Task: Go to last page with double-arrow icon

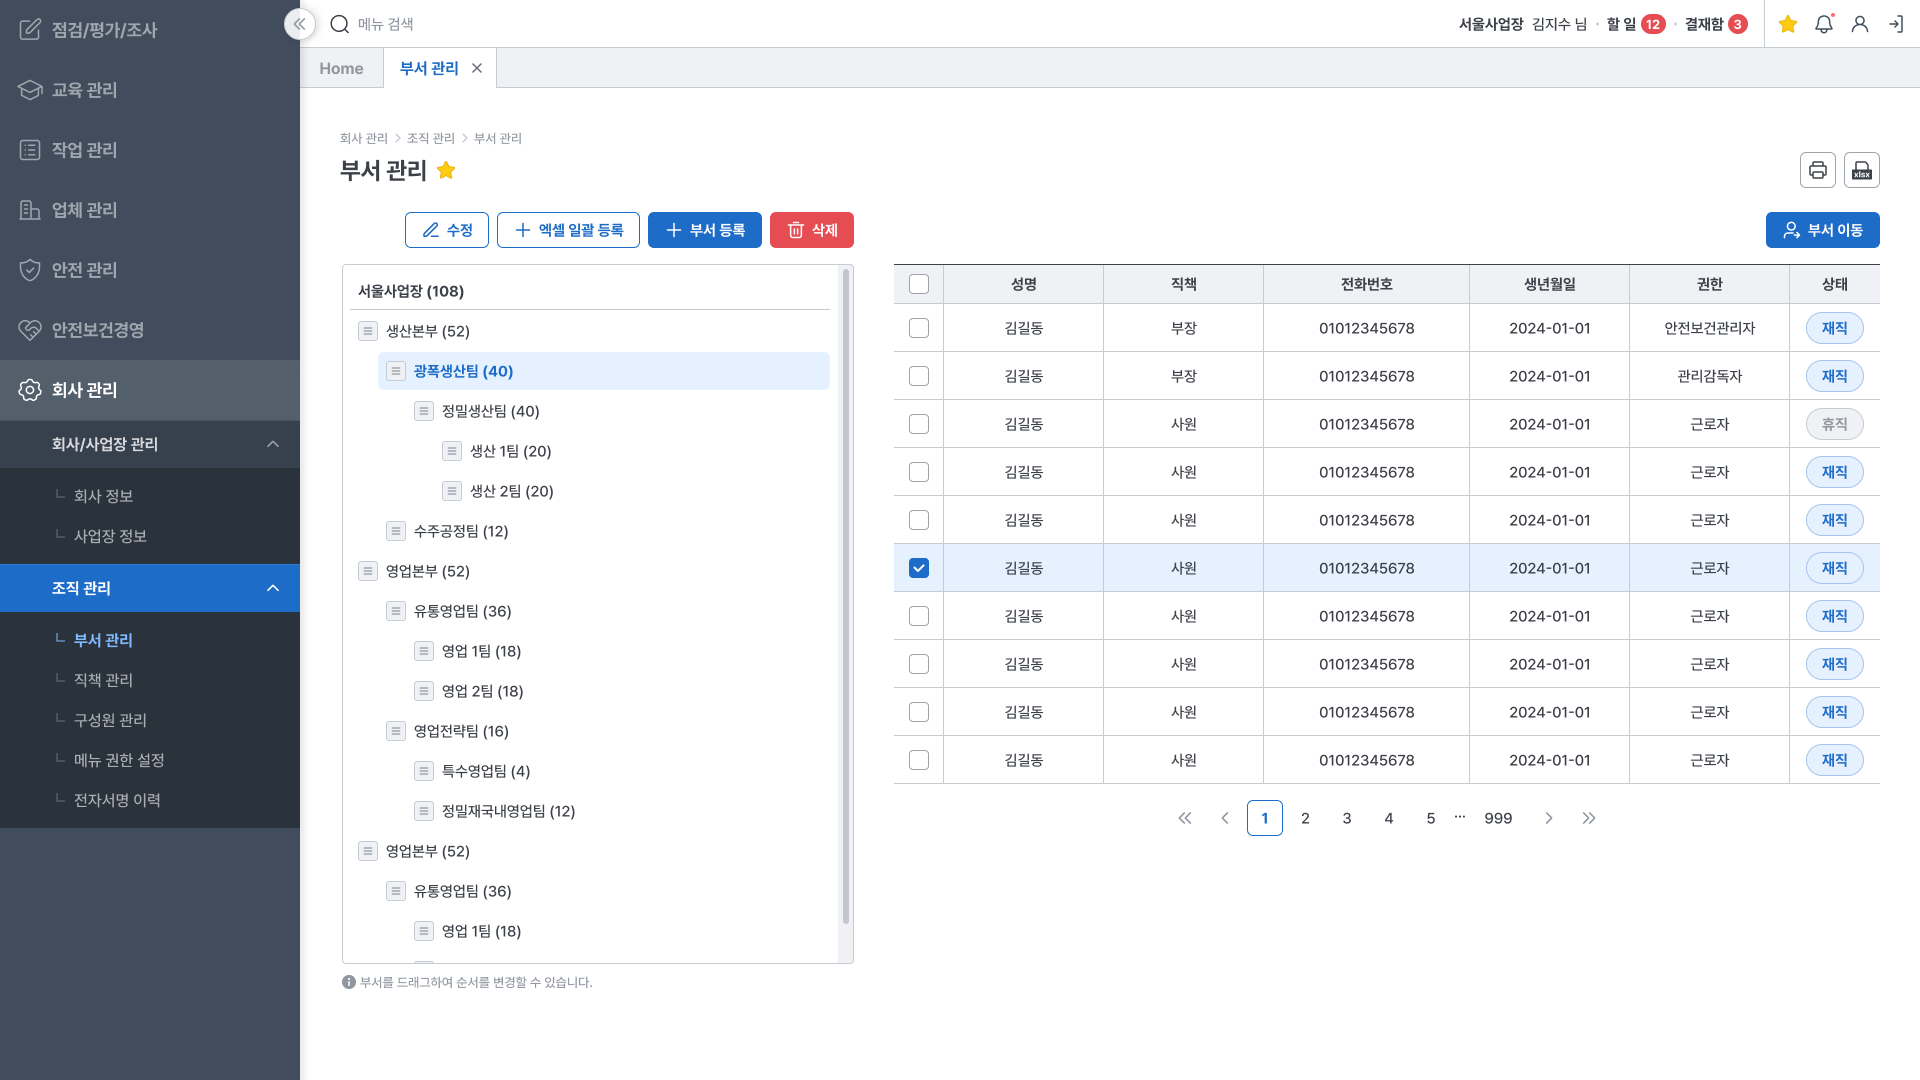Action: (1589, 818)
